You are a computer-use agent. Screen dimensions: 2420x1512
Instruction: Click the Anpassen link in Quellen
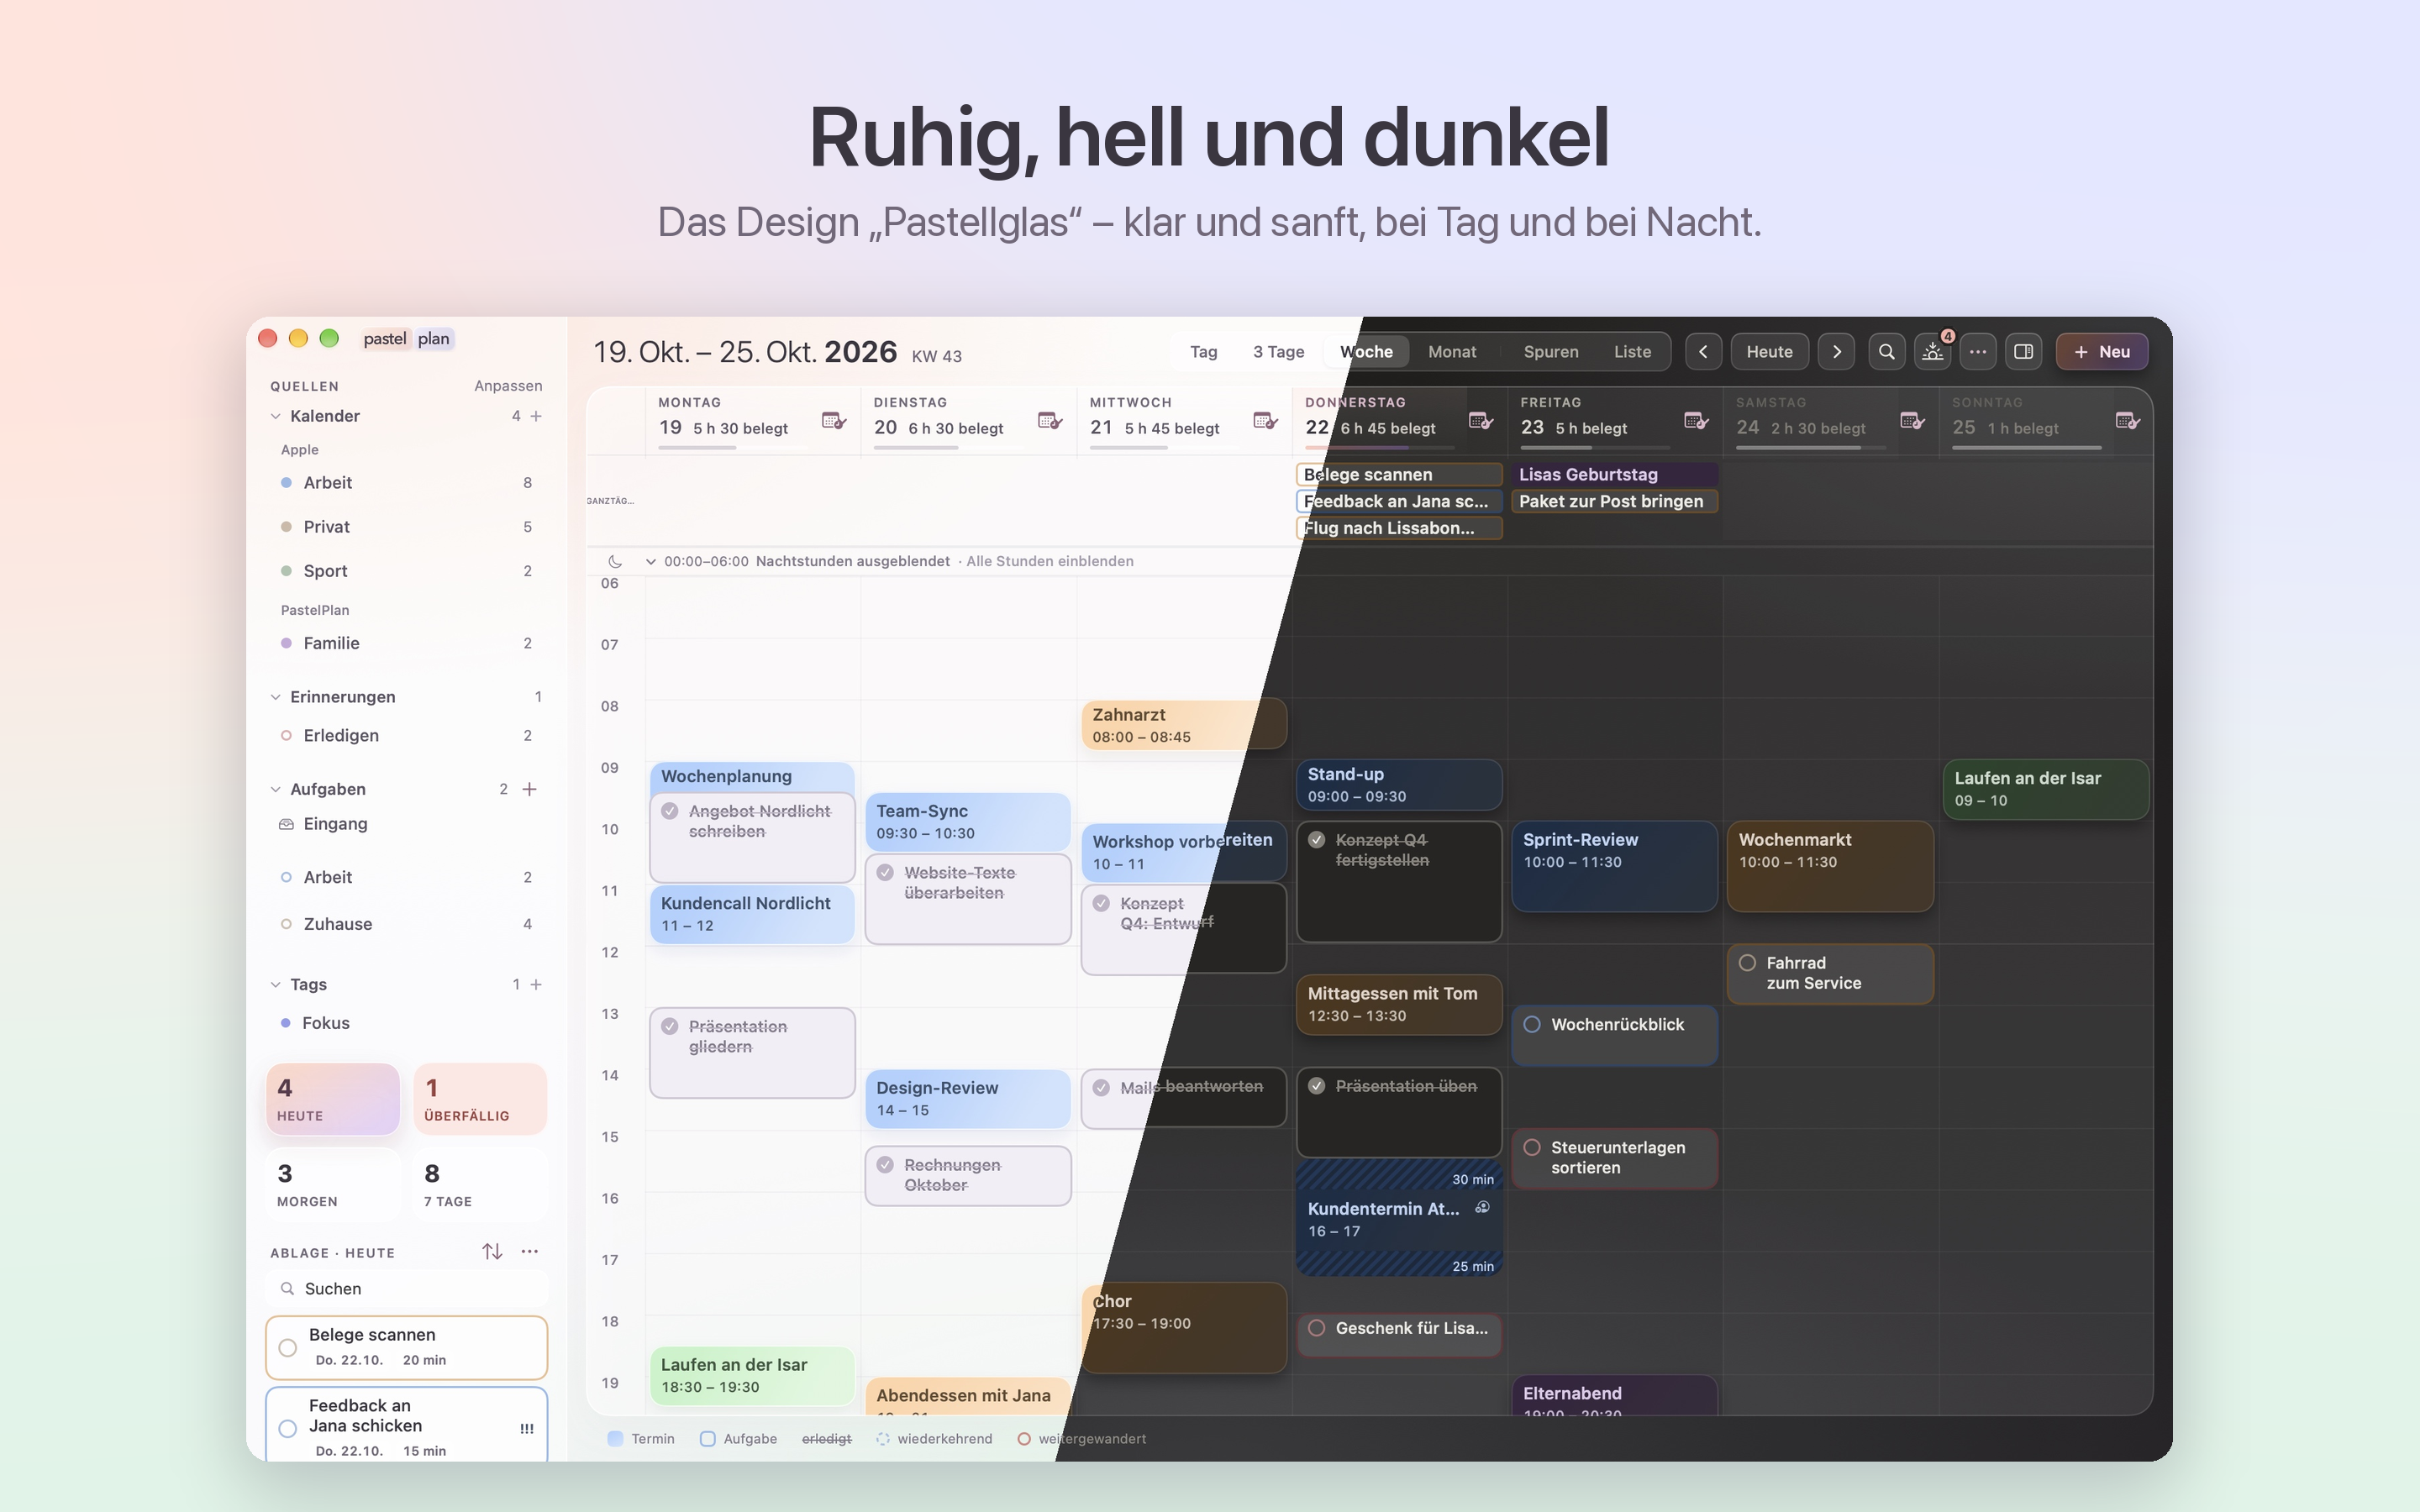click(x=508, y=386)
